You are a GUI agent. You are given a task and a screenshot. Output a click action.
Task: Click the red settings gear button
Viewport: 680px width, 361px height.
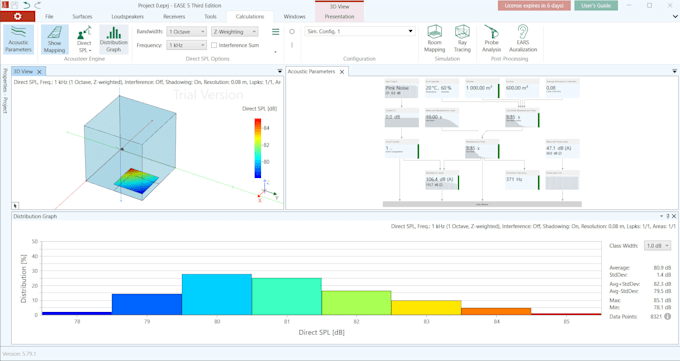(x=17, y=16)
